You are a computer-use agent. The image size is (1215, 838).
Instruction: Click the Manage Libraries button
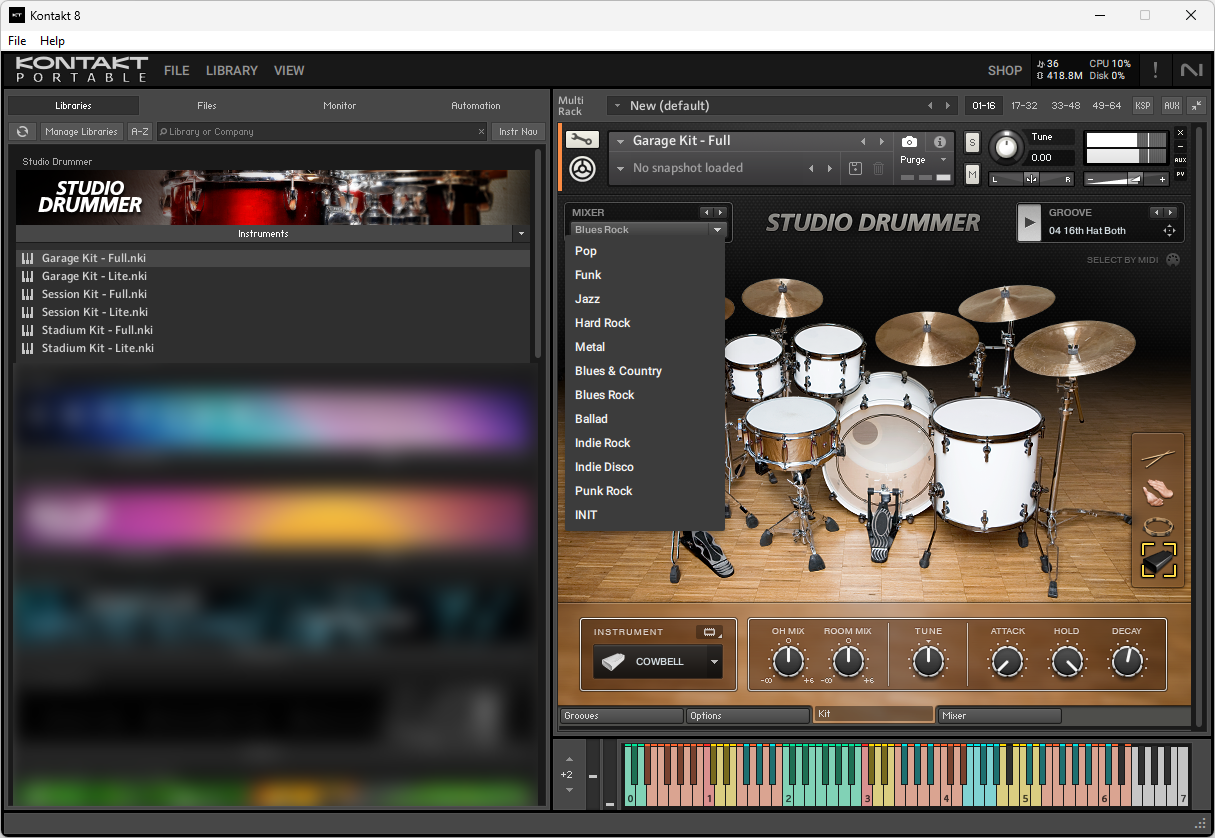coord(82,131)
